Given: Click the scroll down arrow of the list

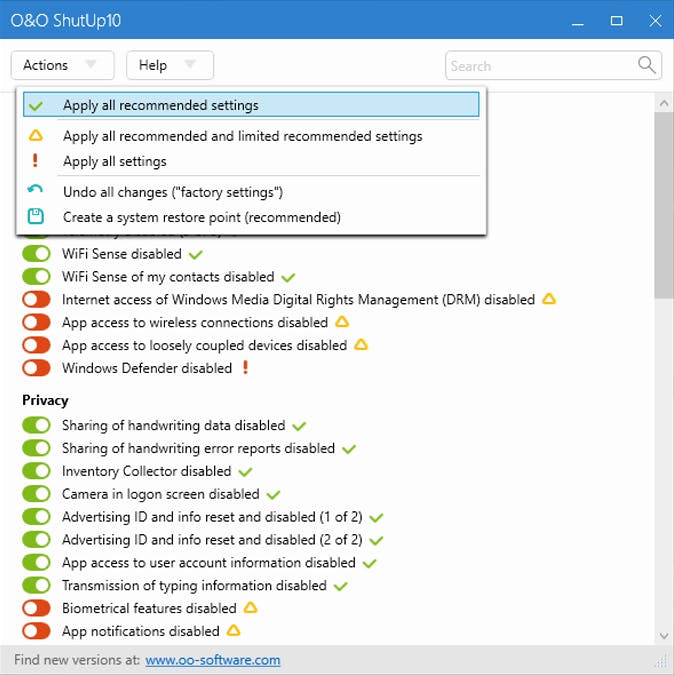Looking at the screenshot, I should [x=664, y=636].
